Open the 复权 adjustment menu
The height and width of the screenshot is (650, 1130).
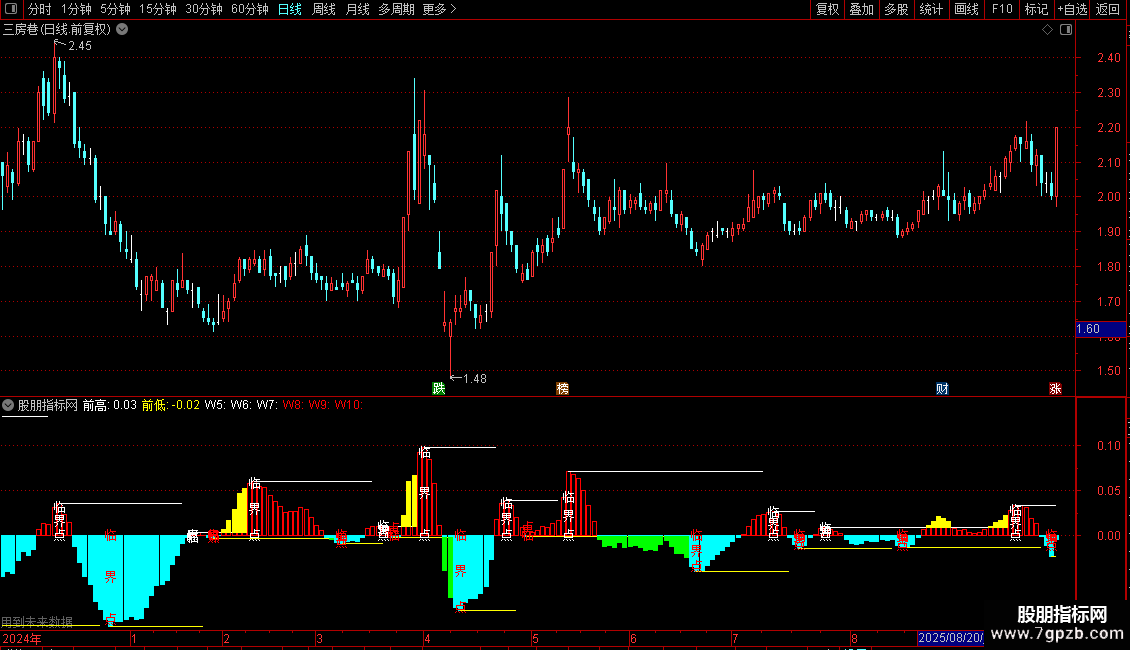[x=827, y=9]
